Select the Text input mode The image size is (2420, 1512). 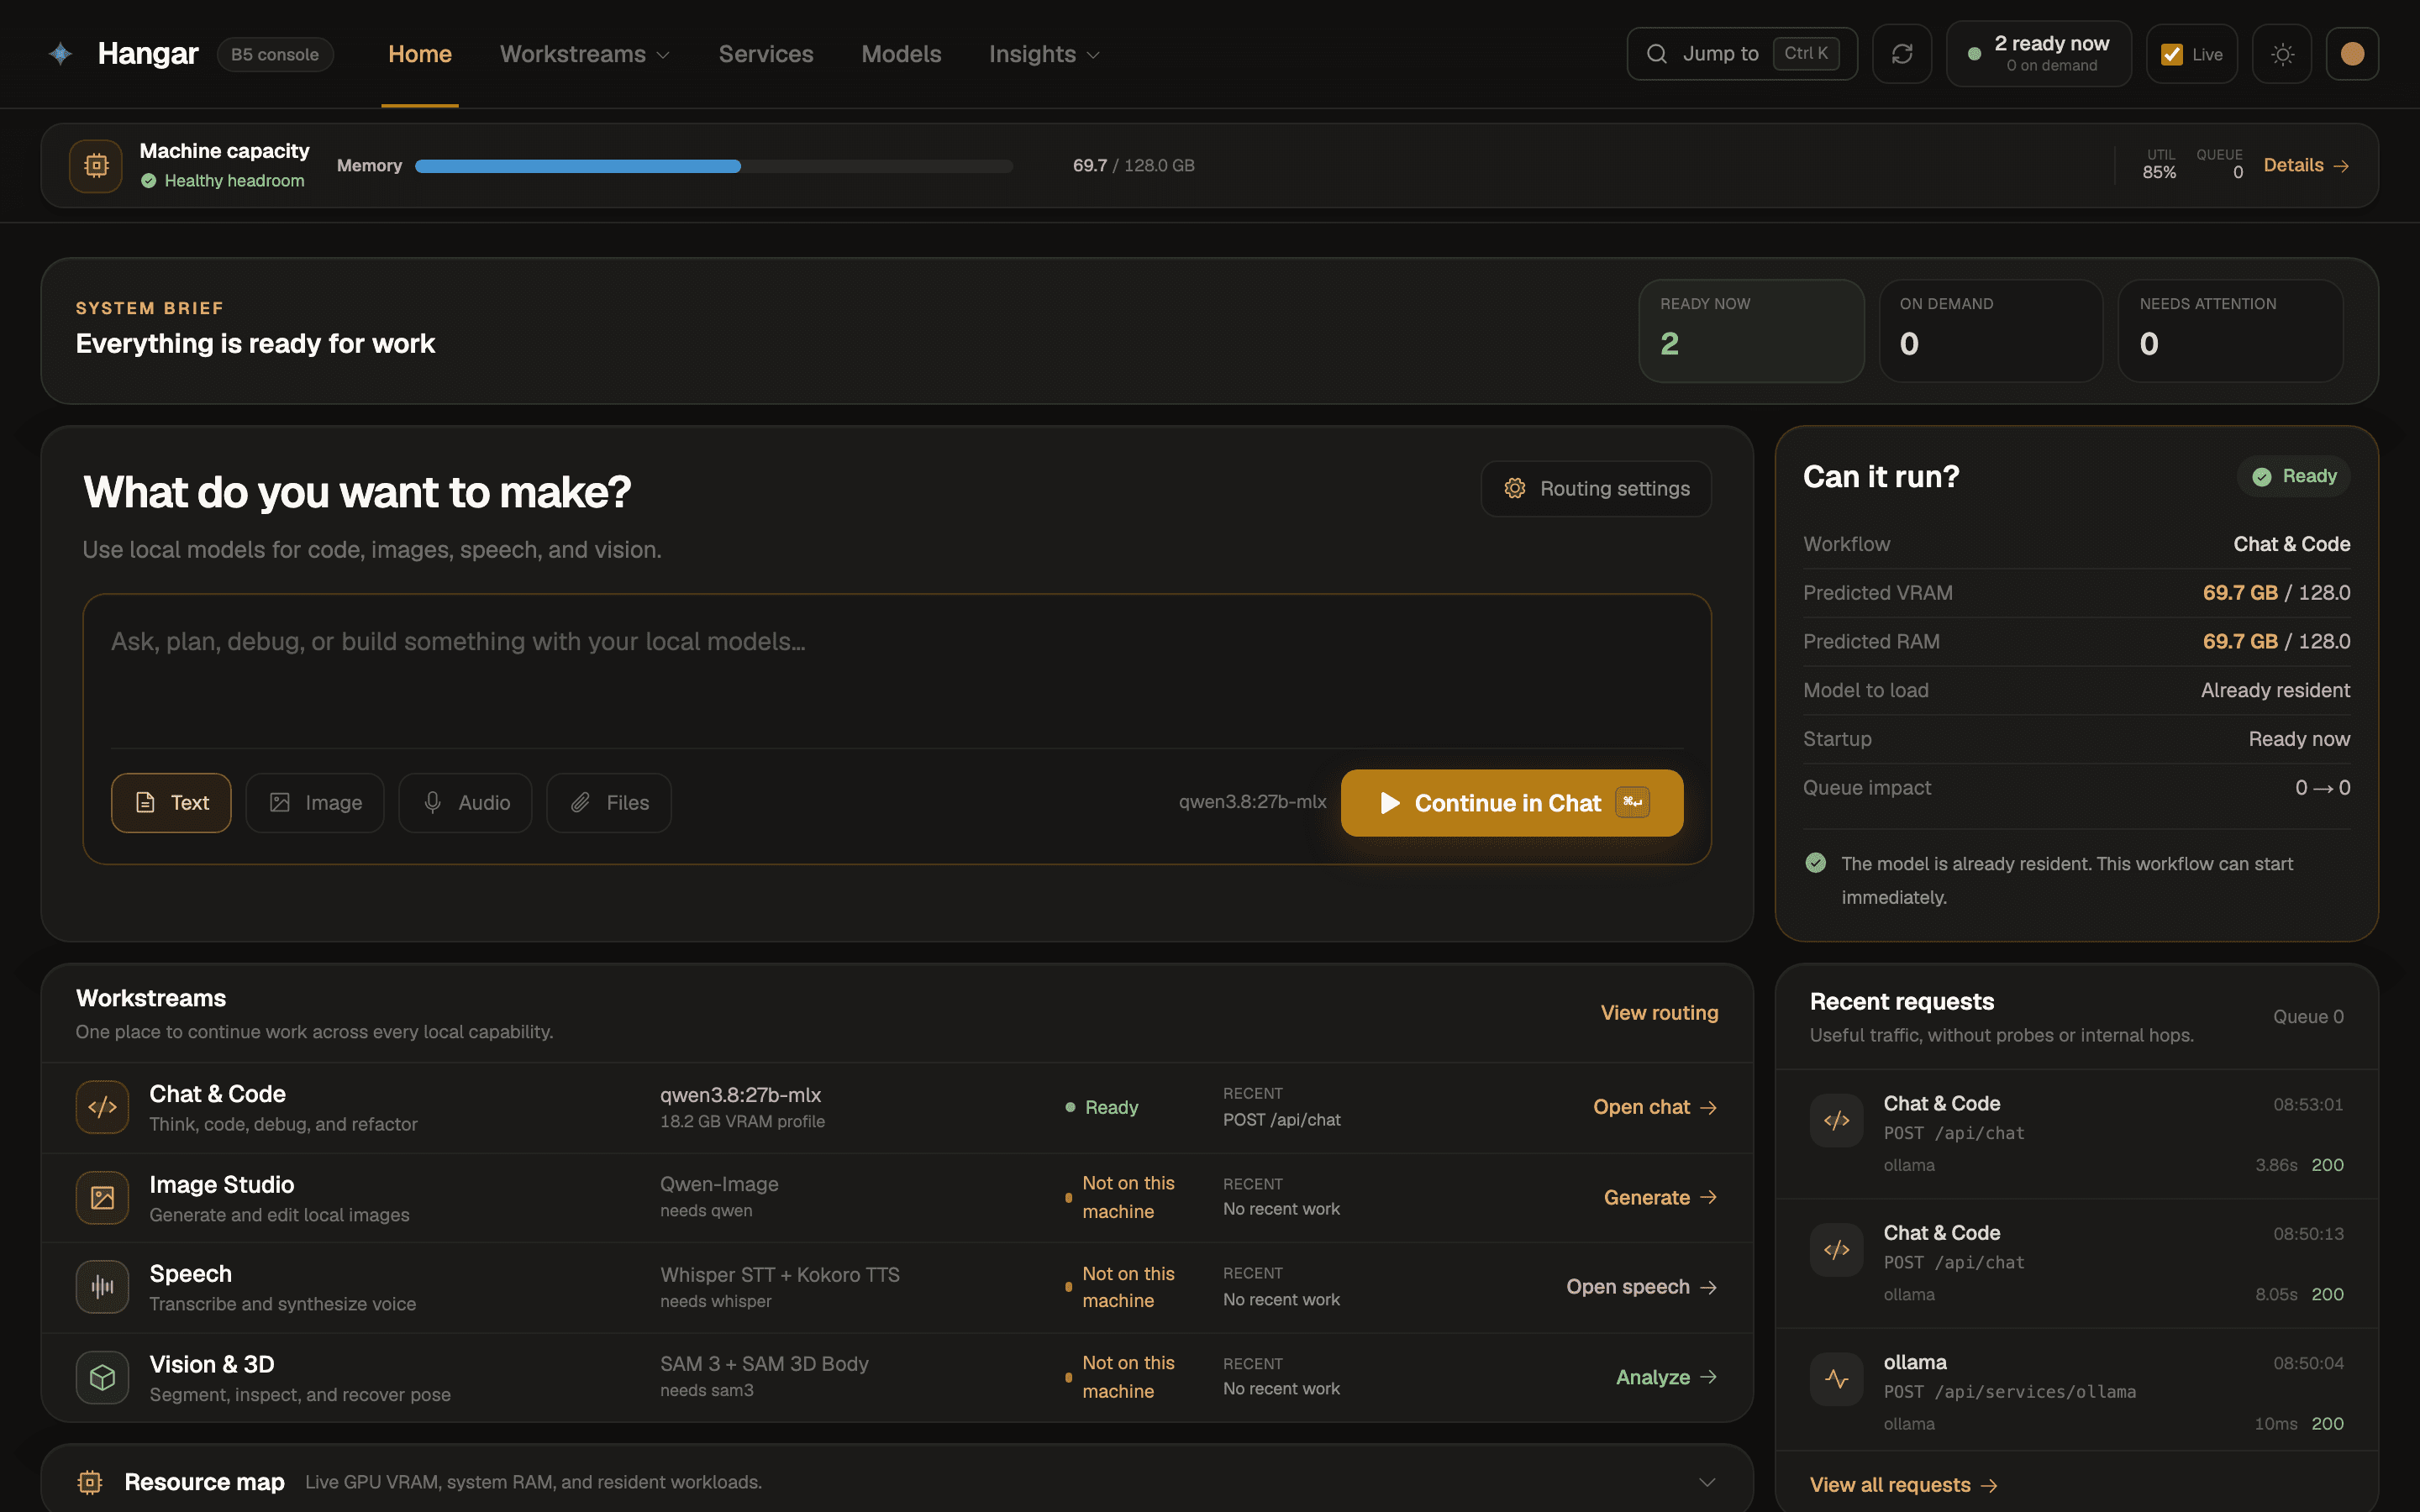(x=171, y=803)
